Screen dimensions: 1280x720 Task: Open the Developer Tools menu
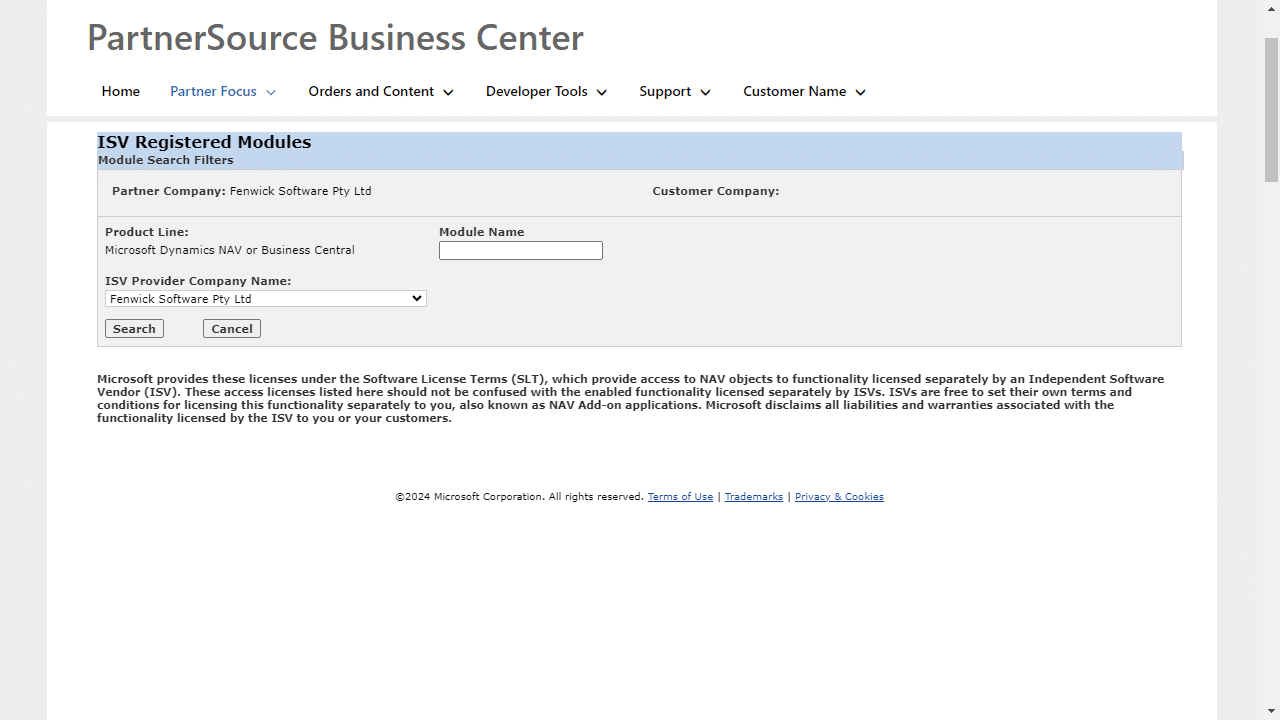547,91
